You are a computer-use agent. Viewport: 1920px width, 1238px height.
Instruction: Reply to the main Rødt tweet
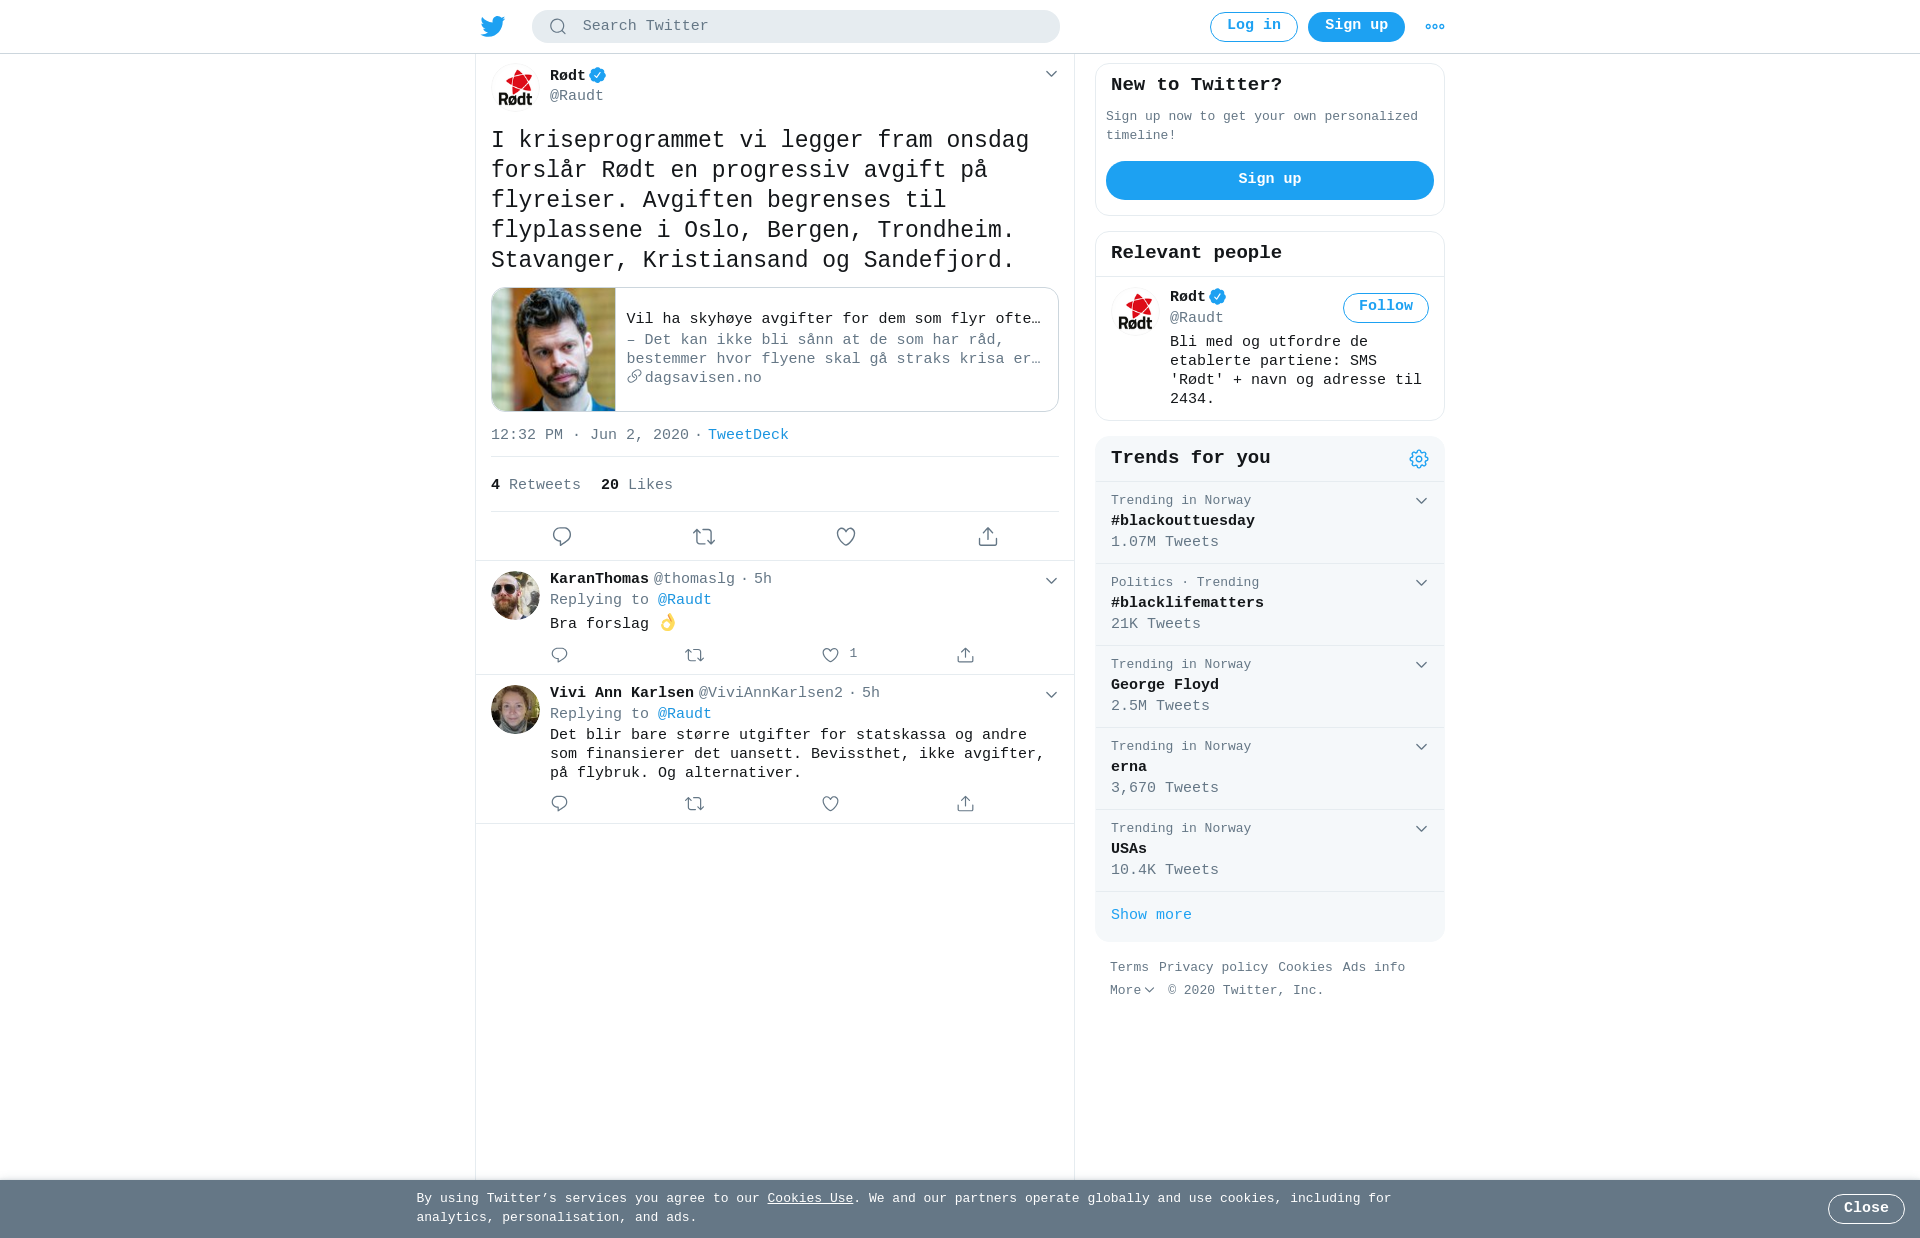coord(562,537)
